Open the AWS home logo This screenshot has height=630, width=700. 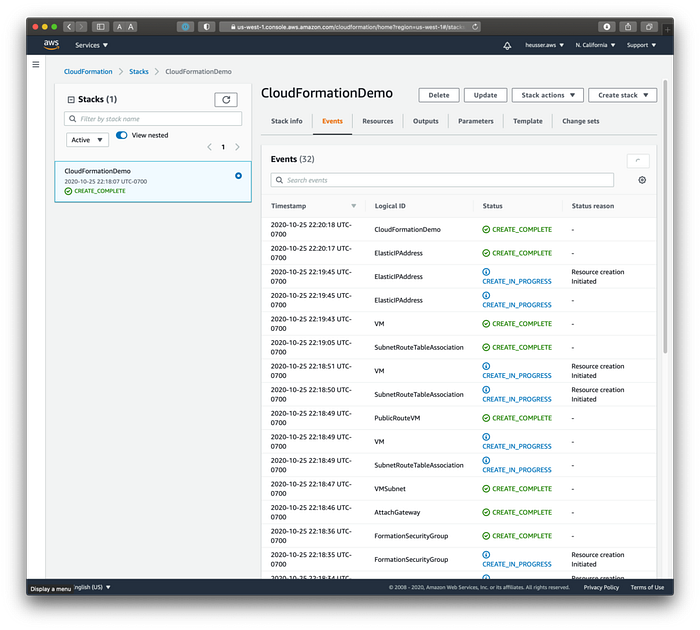[x=51, y=45]
